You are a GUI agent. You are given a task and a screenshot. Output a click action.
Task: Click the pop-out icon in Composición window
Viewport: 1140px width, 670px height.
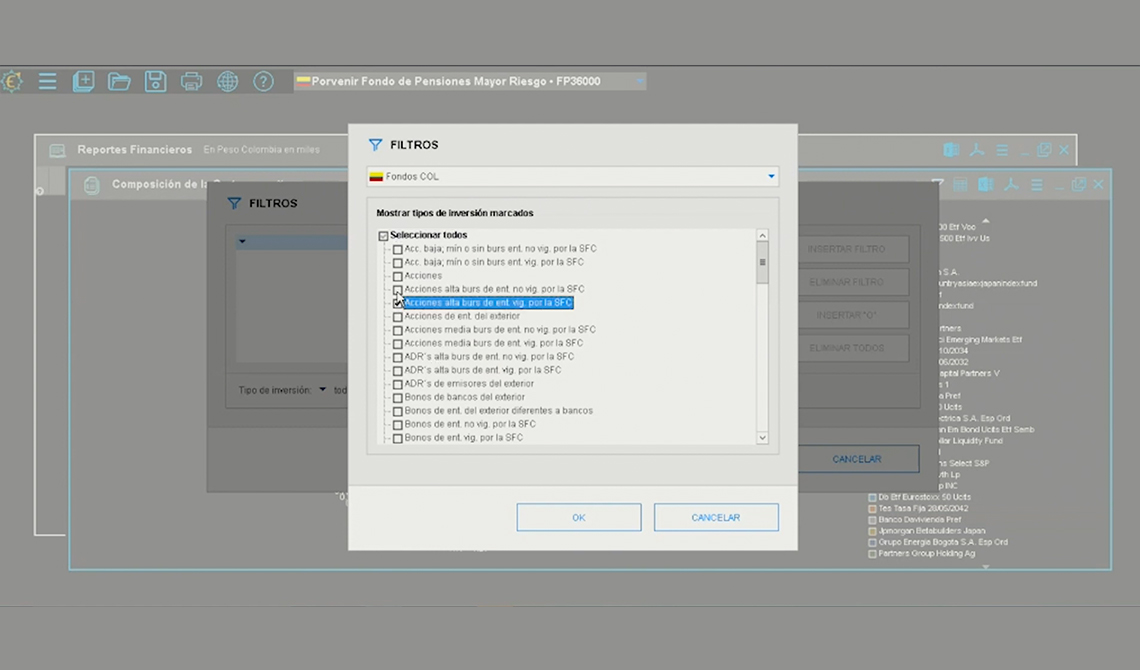point(1079,185)
